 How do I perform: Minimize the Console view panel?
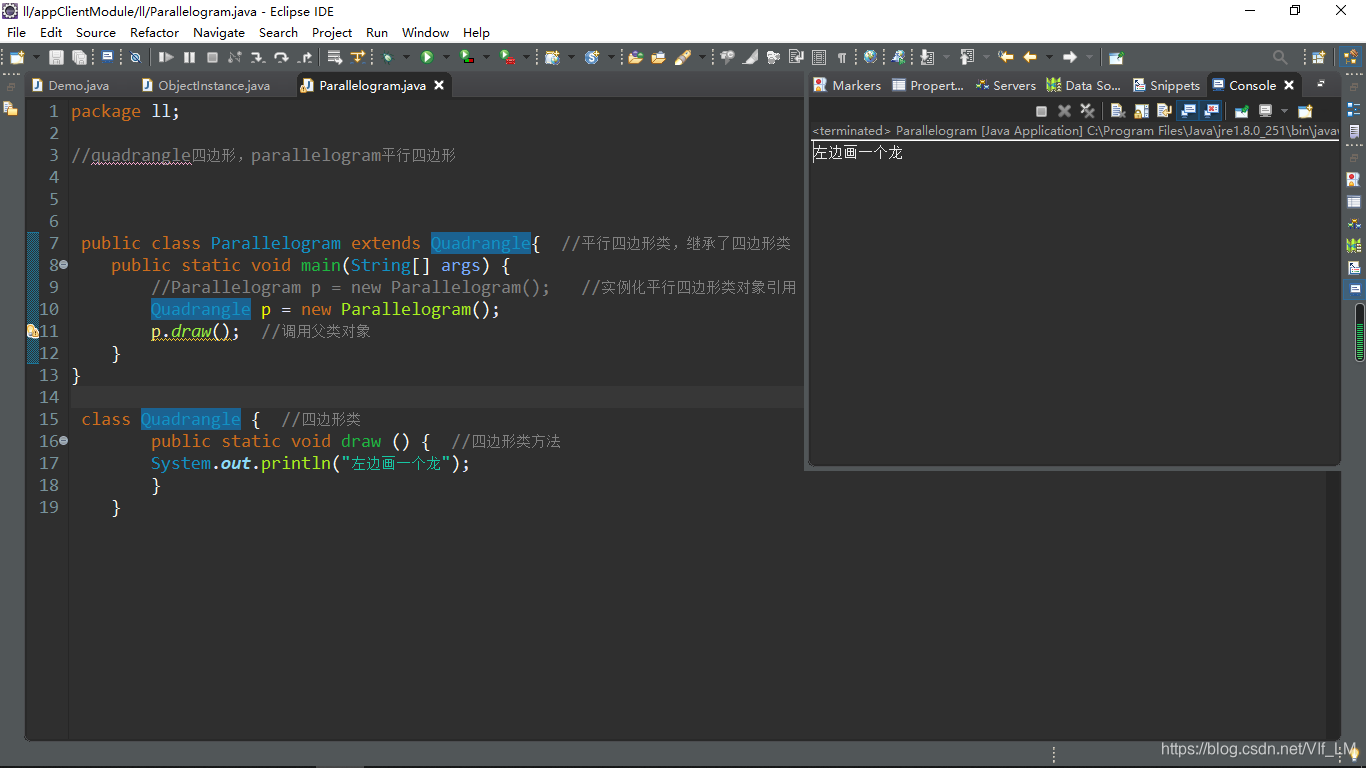tap(1320, 84)
